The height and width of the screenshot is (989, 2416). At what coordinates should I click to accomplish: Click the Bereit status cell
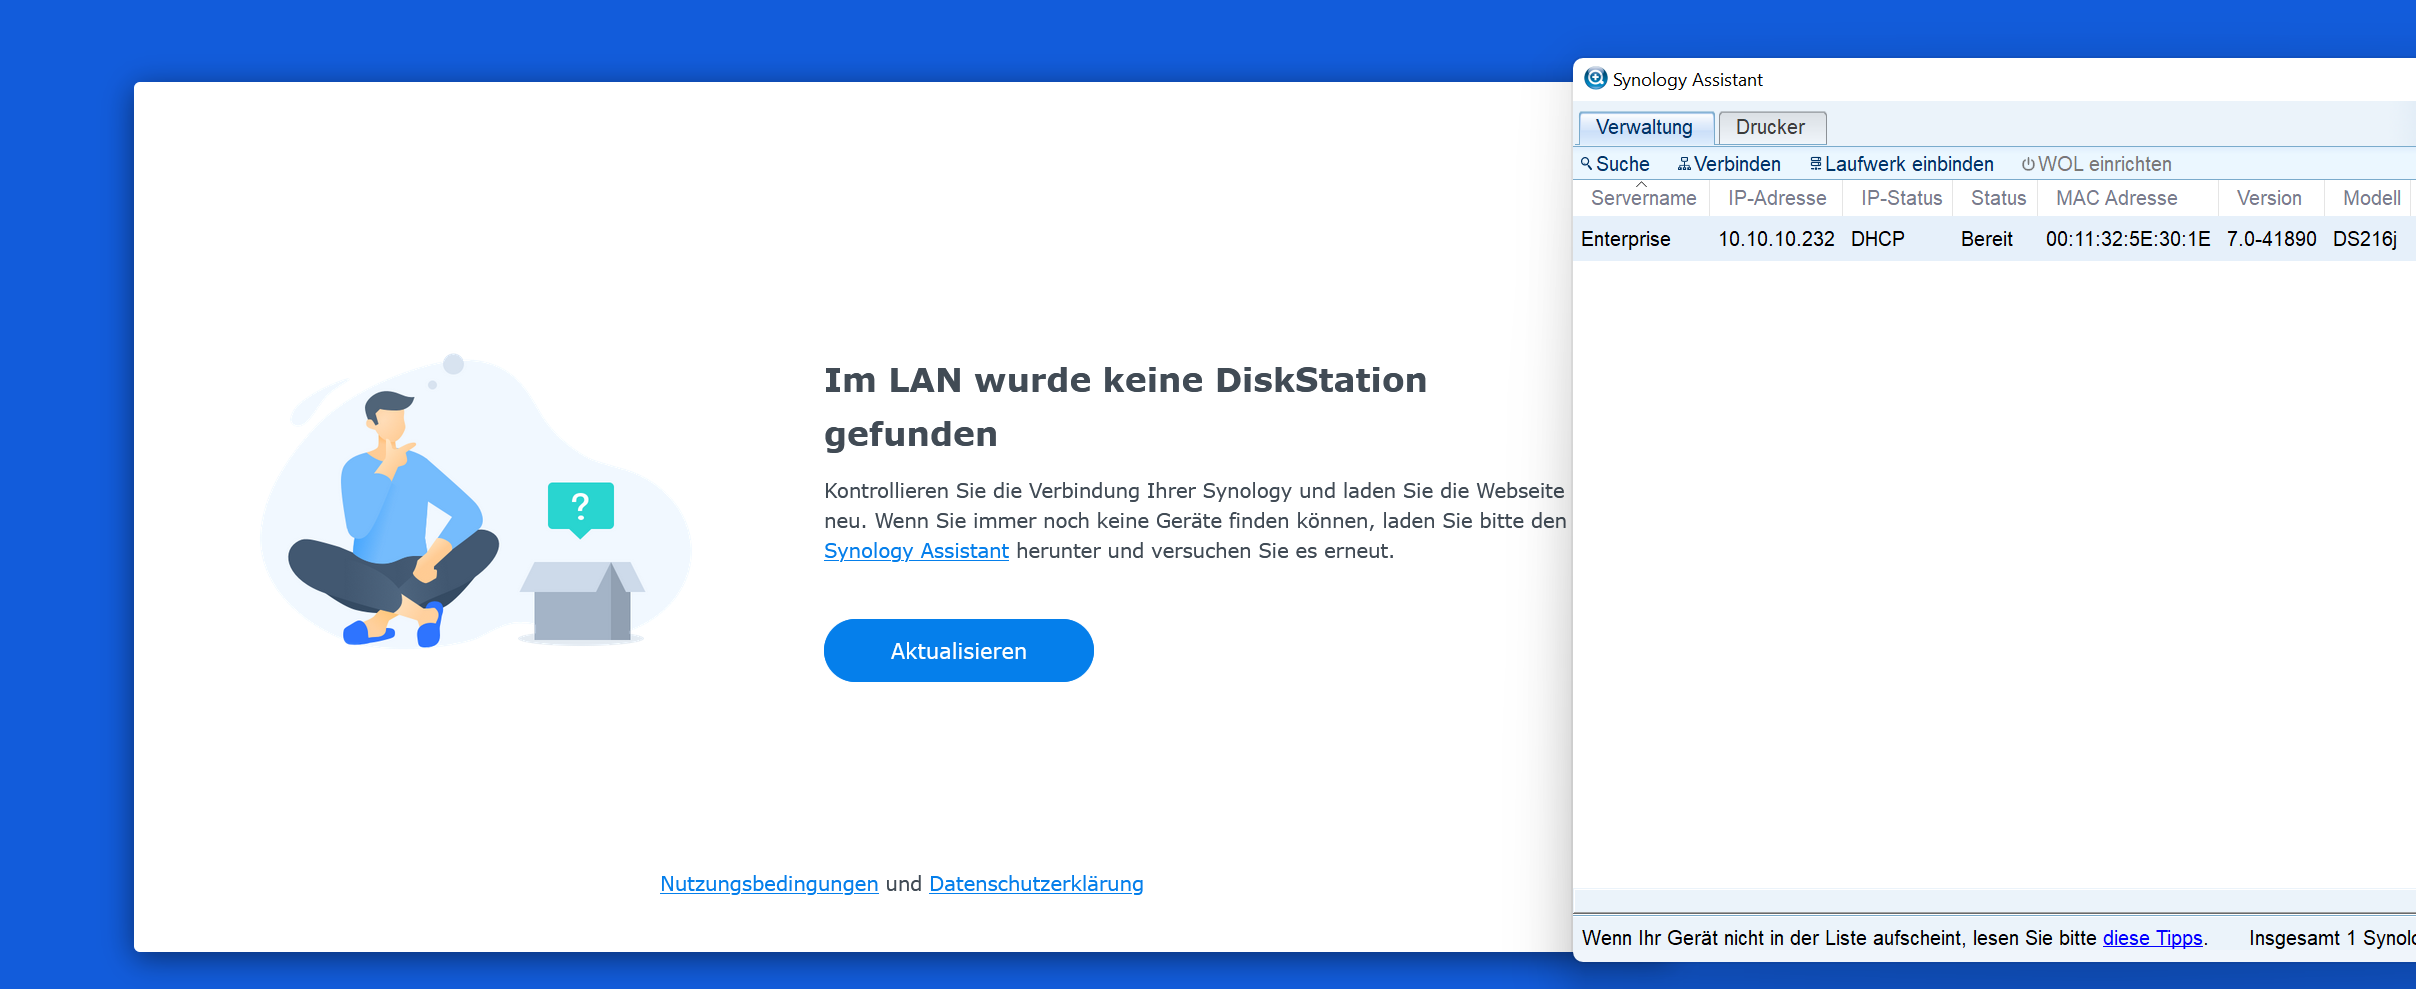click(1987, 239)
